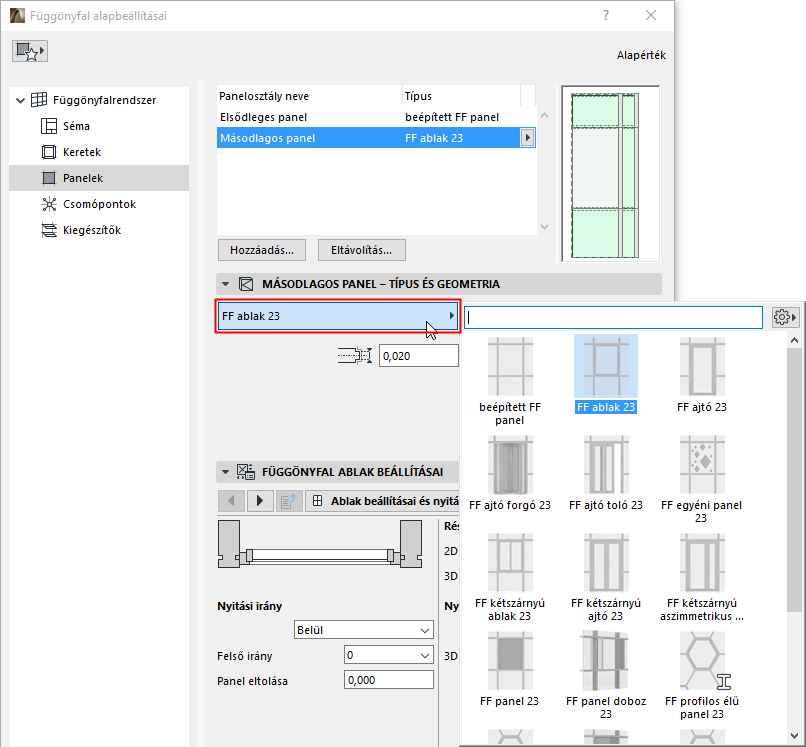Viewport: 806px width, 747px height.
Task: Open type arrow for Másodlagos panel row
Action: click(x=527, y=138)
